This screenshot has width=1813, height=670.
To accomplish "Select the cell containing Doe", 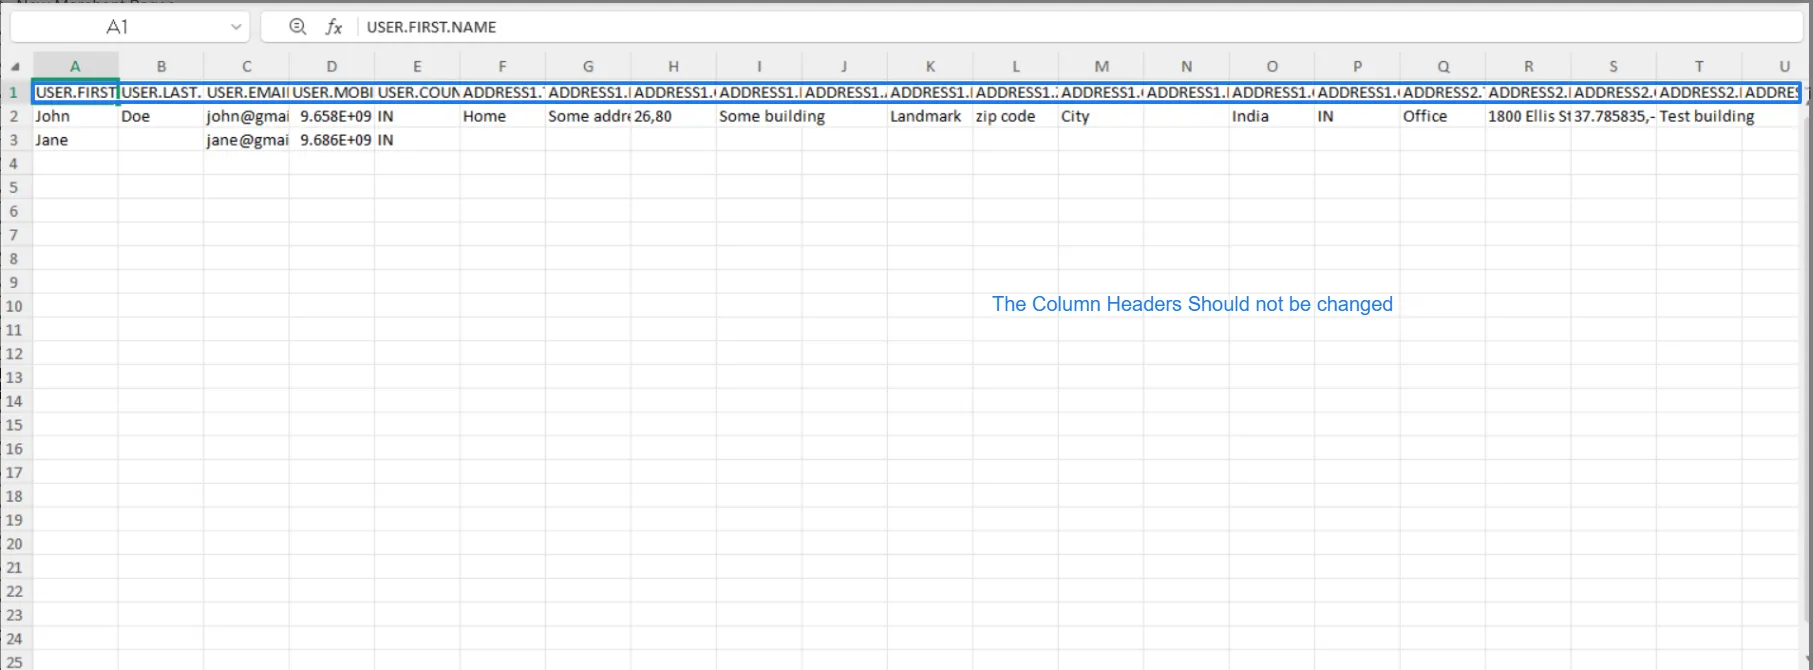I will point(161,116).
